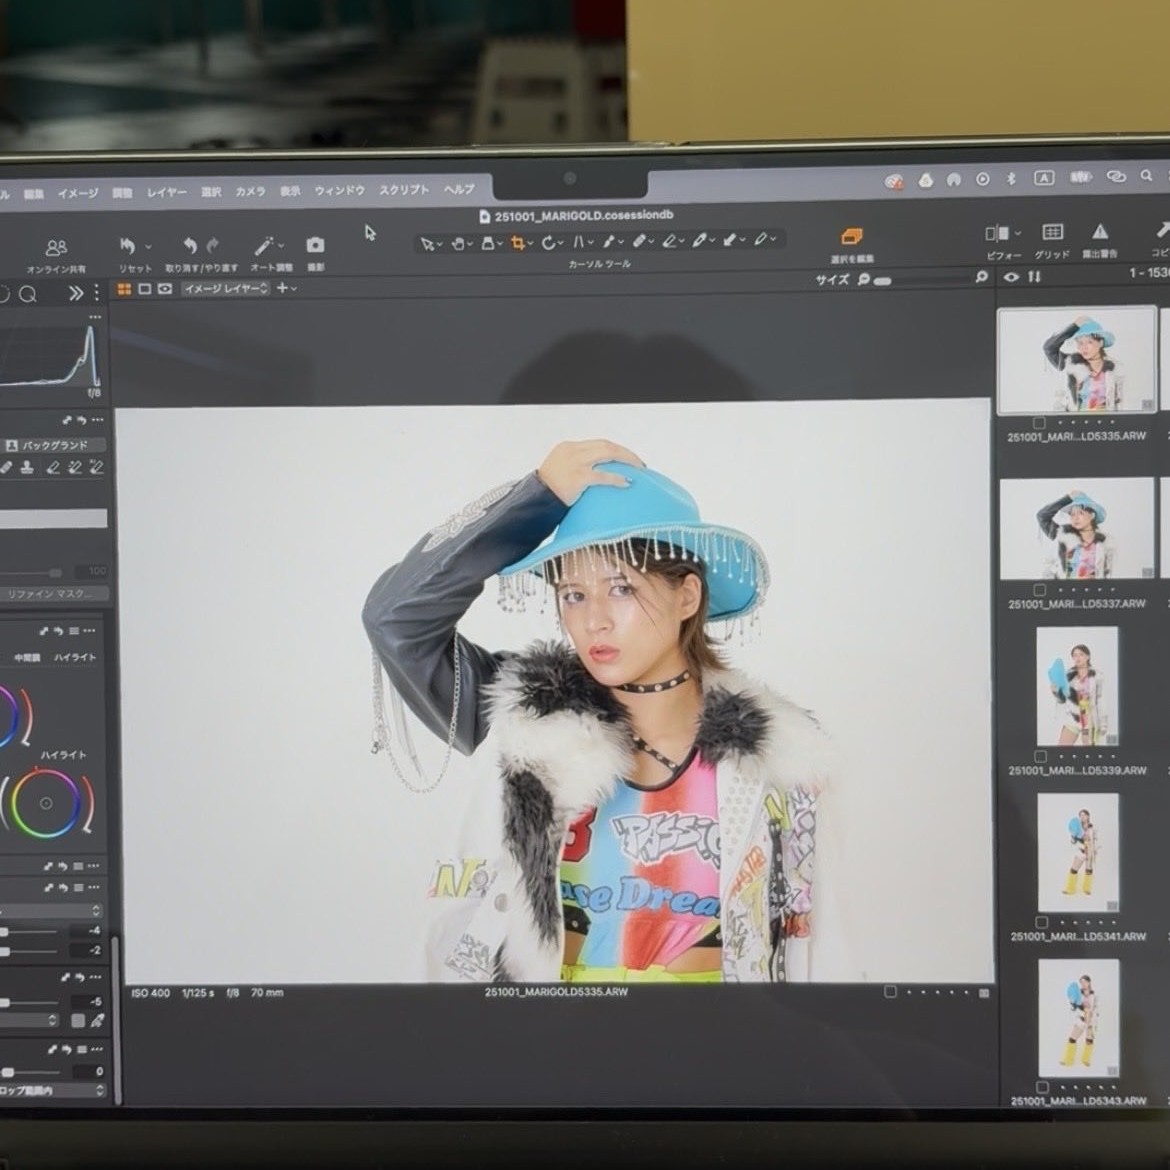Open the Image Layer (イメージ レイヤー) dropdown
This screenshot has height=1170, width=1170.
(x=226, y=289)
